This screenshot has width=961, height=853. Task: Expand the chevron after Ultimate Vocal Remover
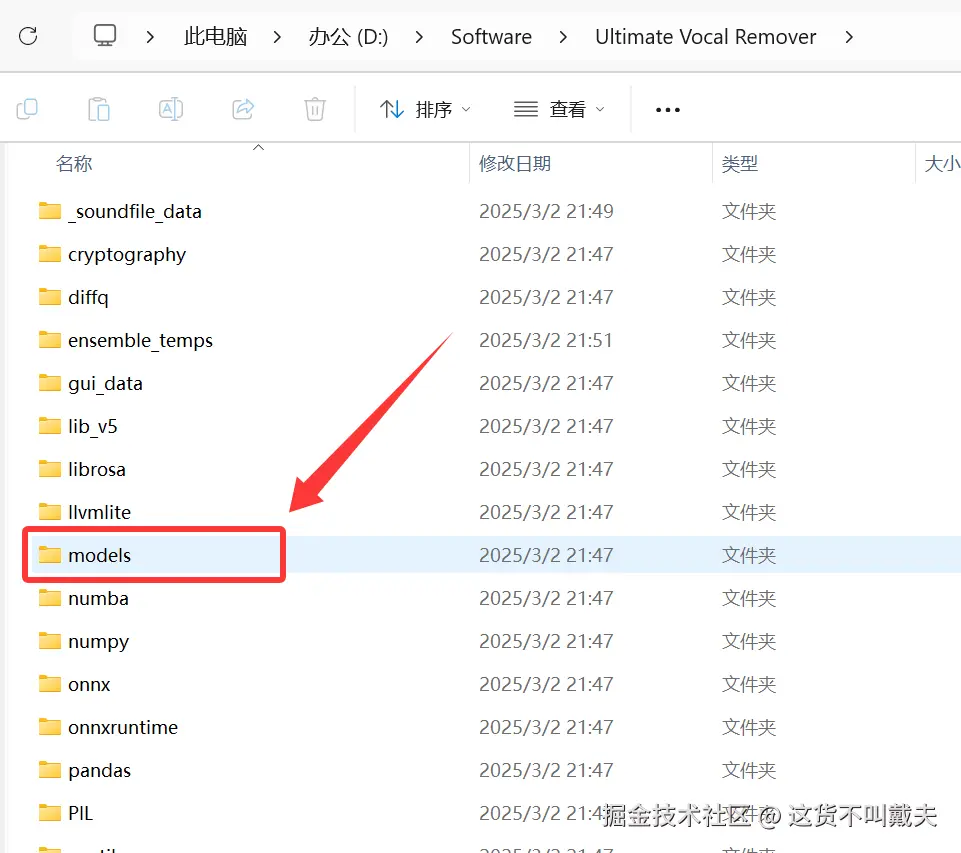coord(849,37)
